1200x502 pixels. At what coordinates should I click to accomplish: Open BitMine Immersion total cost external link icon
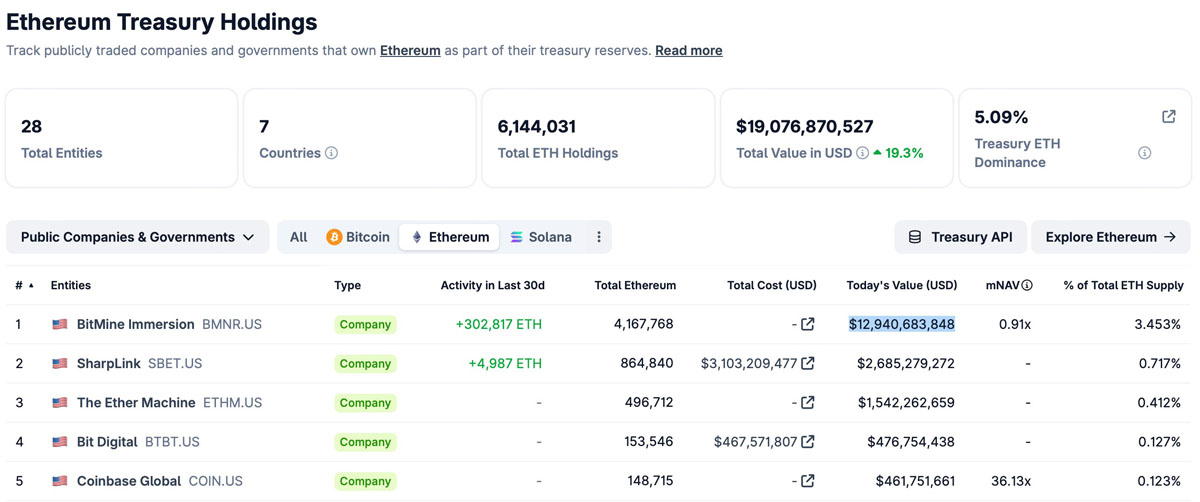pos(808,324)
